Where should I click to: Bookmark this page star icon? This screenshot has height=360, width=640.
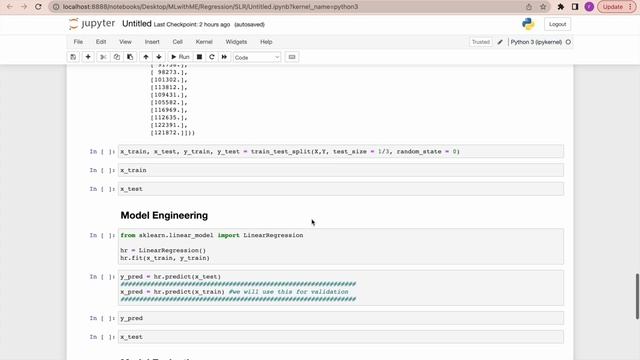point(543,7)
